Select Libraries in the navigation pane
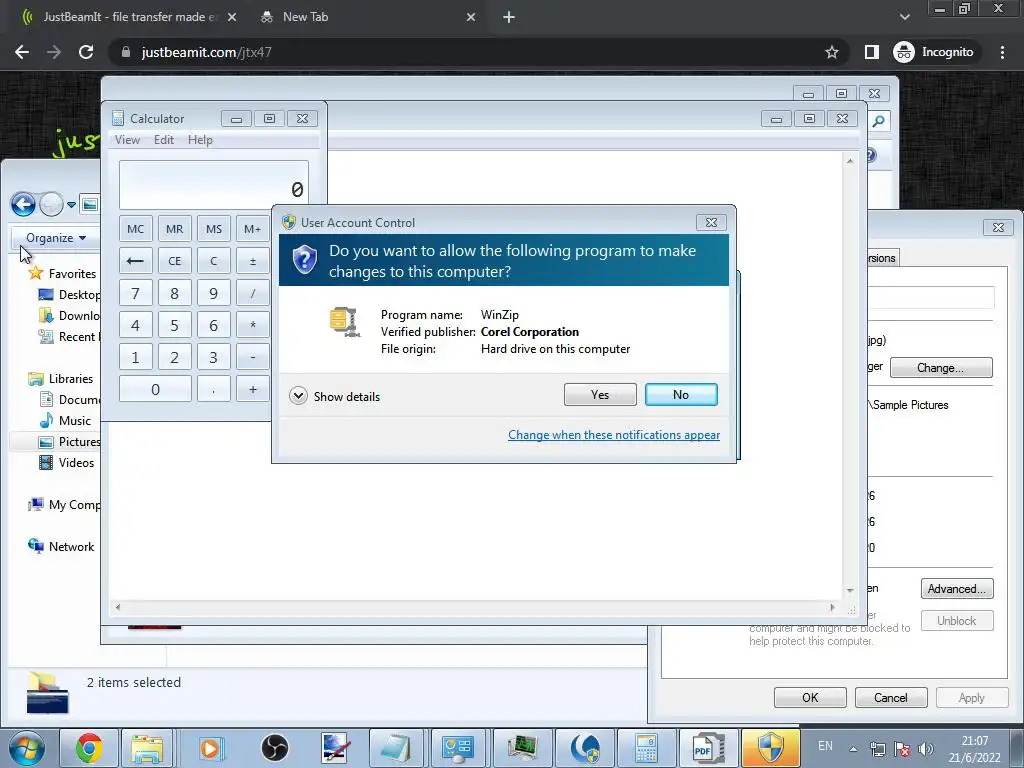 61,379
